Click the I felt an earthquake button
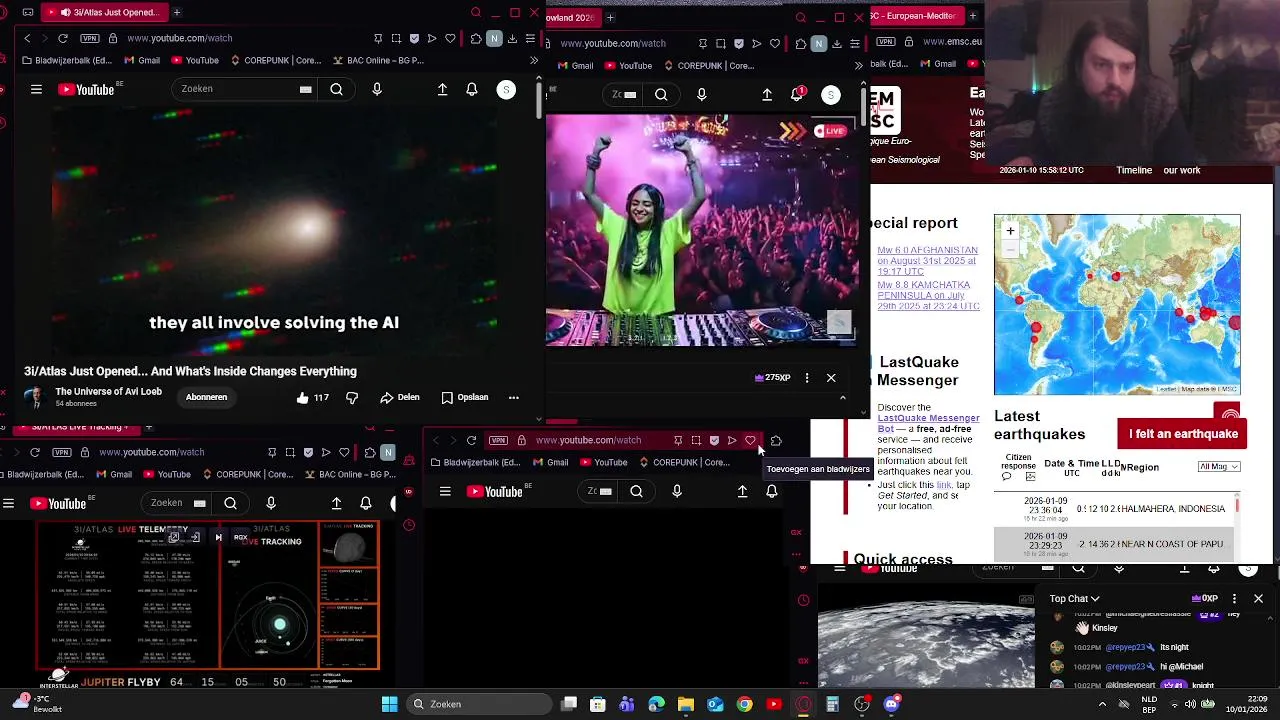Viewport: 1280px width, 720px height. point(1183,434)
